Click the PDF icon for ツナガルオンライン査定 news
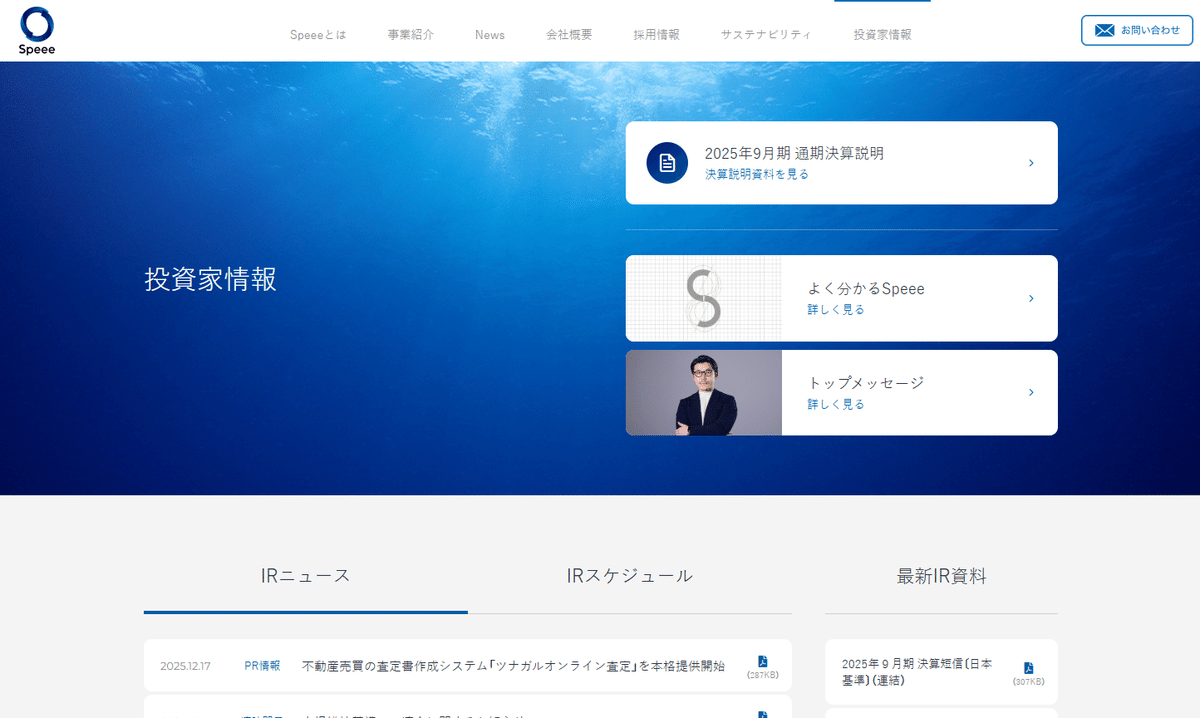 click(764, 660)
